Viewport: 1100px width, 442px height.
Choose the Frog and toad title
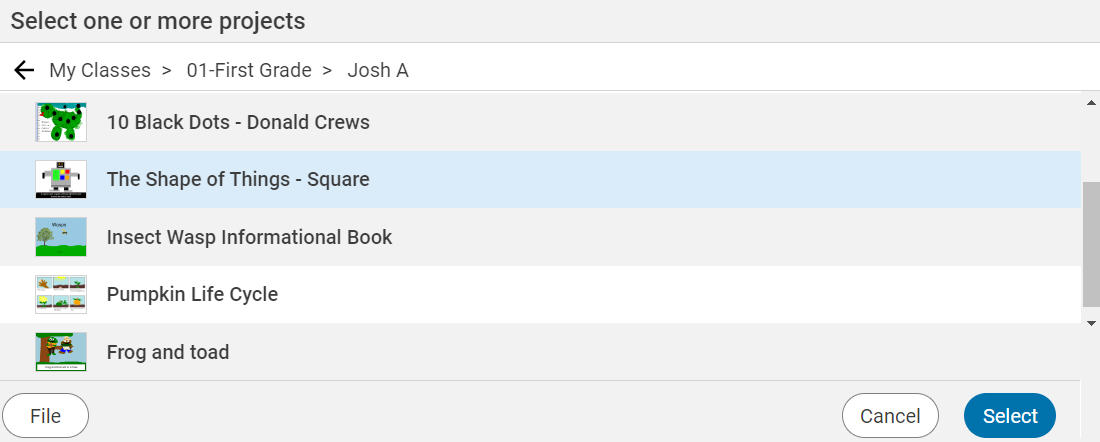coord(168,352)
